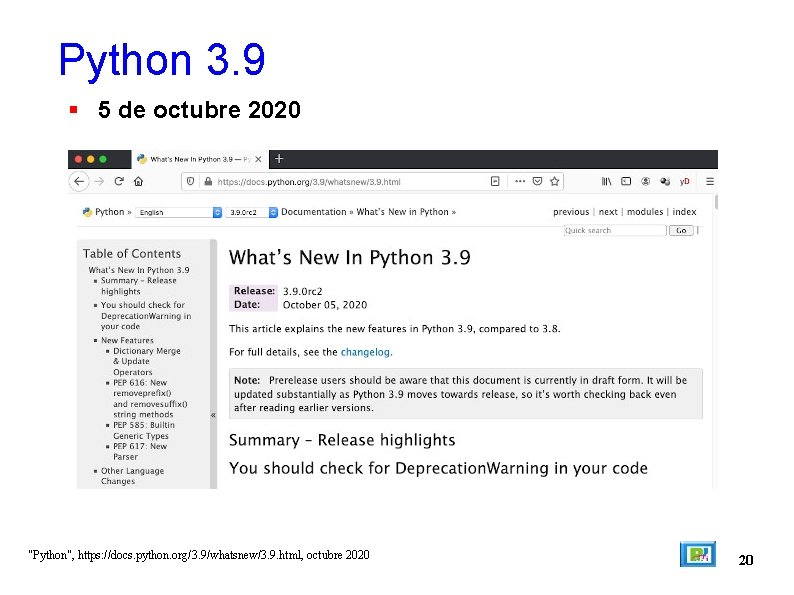Open DeprecationWarning entry in table of contents
The height and width of the screenshot is (595, 794).
click(146, 315)
